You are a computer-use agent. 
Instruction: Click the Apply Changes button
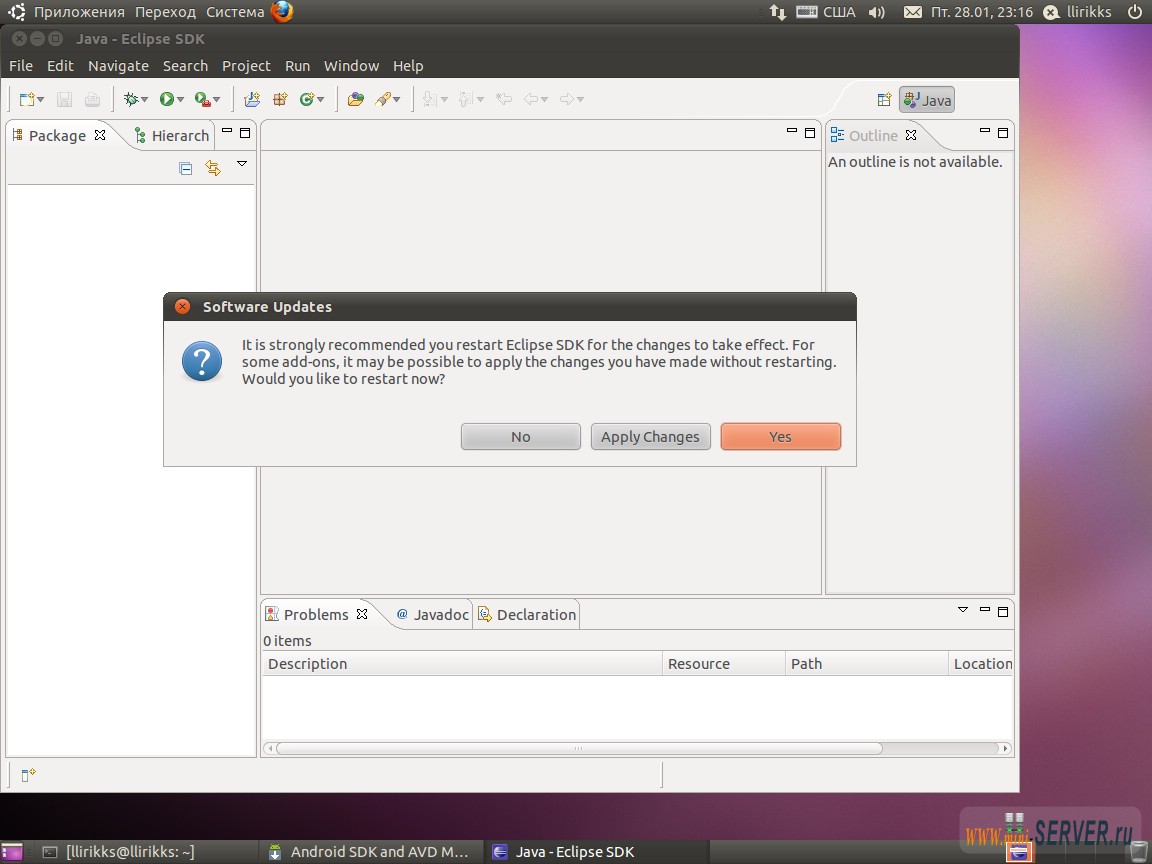pos(650,436)
